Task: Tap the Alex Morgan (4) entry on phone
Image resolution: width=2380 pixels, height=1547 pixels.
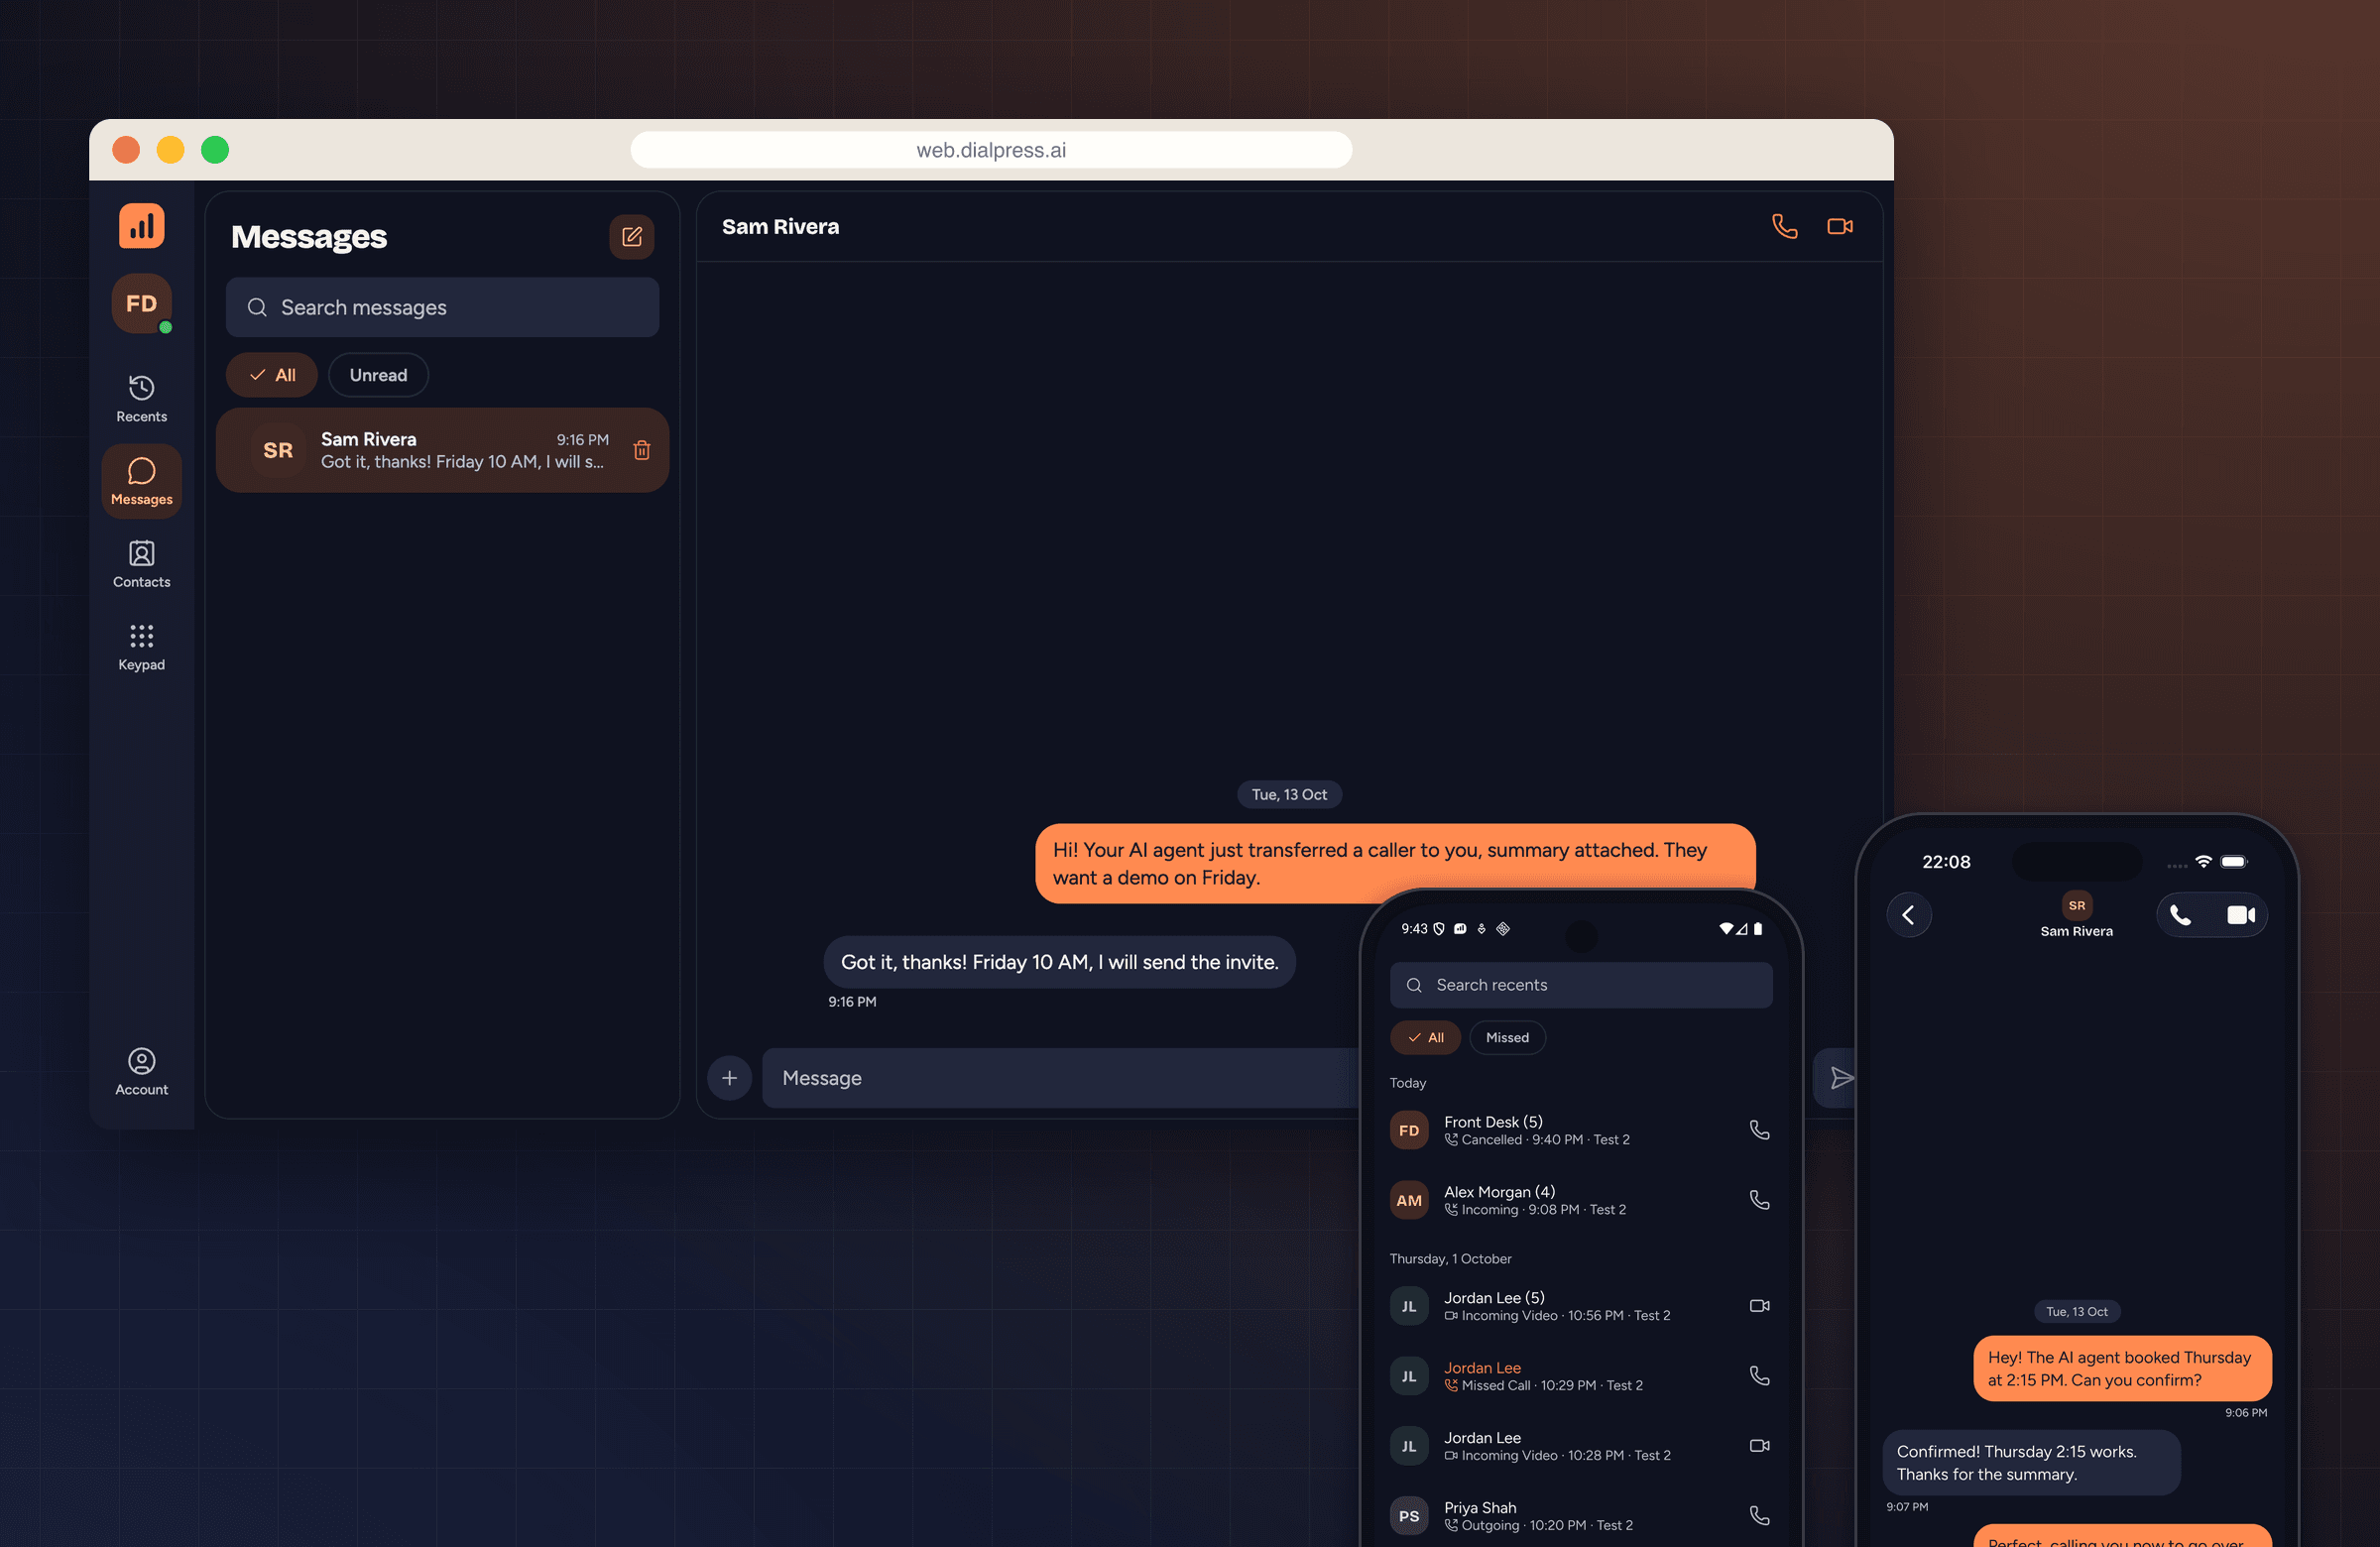Action: pos(1580,1200)
